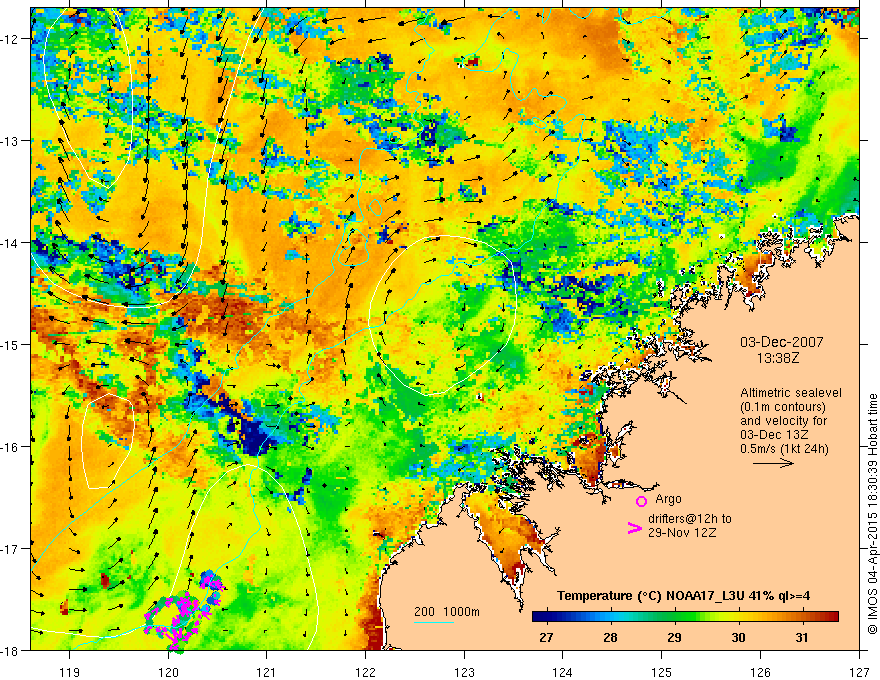Click the cyan bathymetry contour legend line
This screenshot has width=880, height=680.
click(x=434, y=622)
